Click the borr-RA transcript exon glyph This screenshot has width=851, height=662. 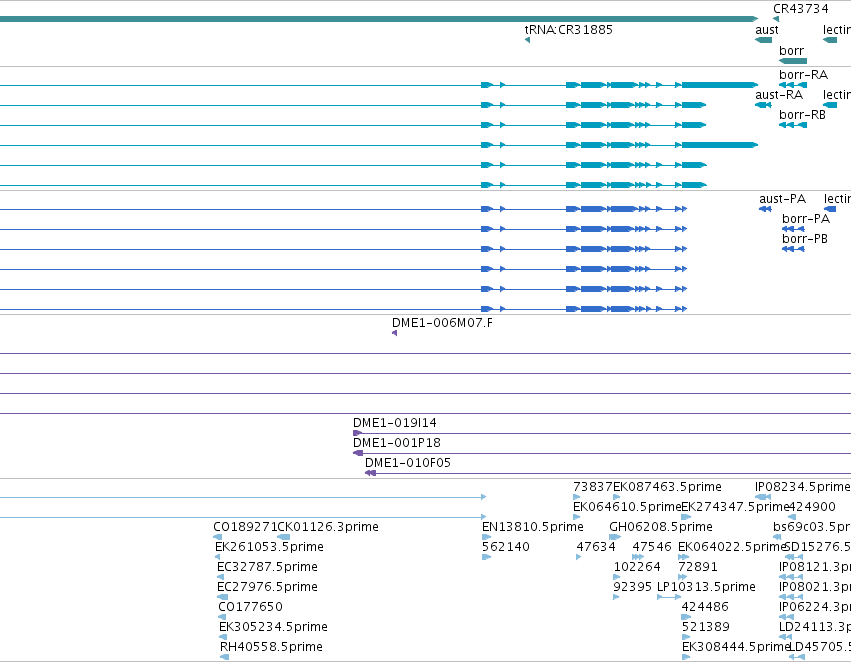pyautogui.click(x=793, y=85)
